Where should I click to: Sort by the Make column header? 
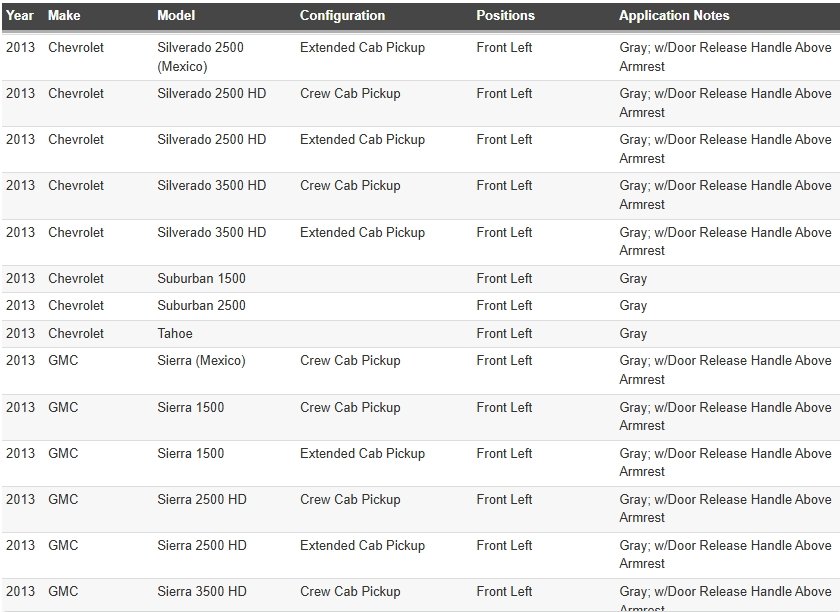[x=64, y=16]
